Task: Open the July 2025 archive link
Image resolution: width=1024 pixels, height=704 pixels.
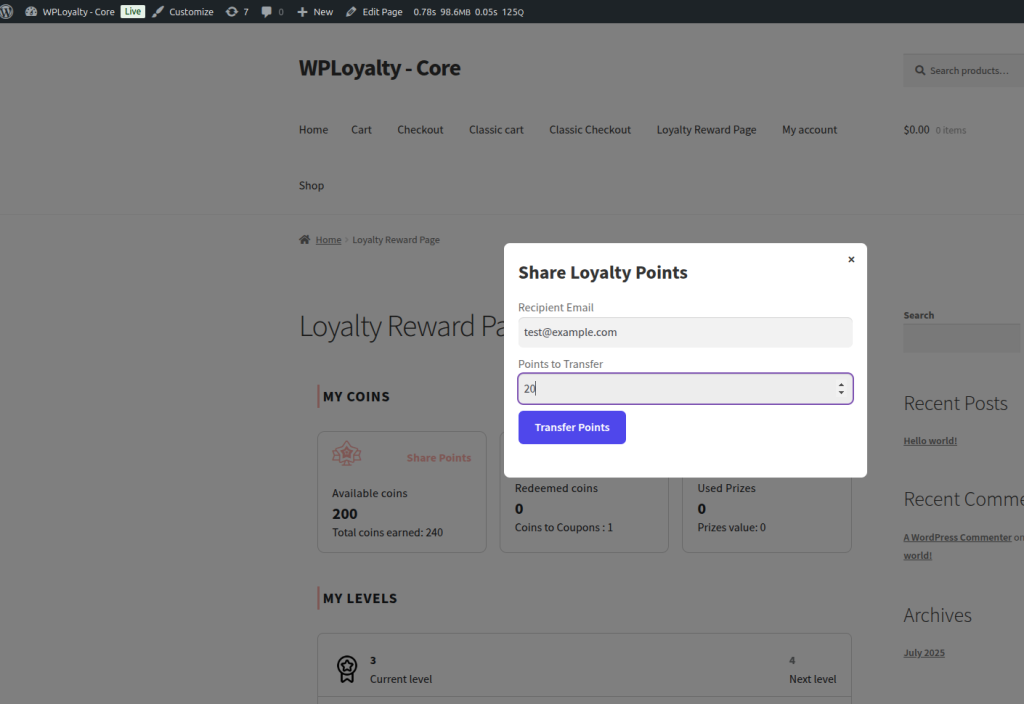Action: (923, 652)
